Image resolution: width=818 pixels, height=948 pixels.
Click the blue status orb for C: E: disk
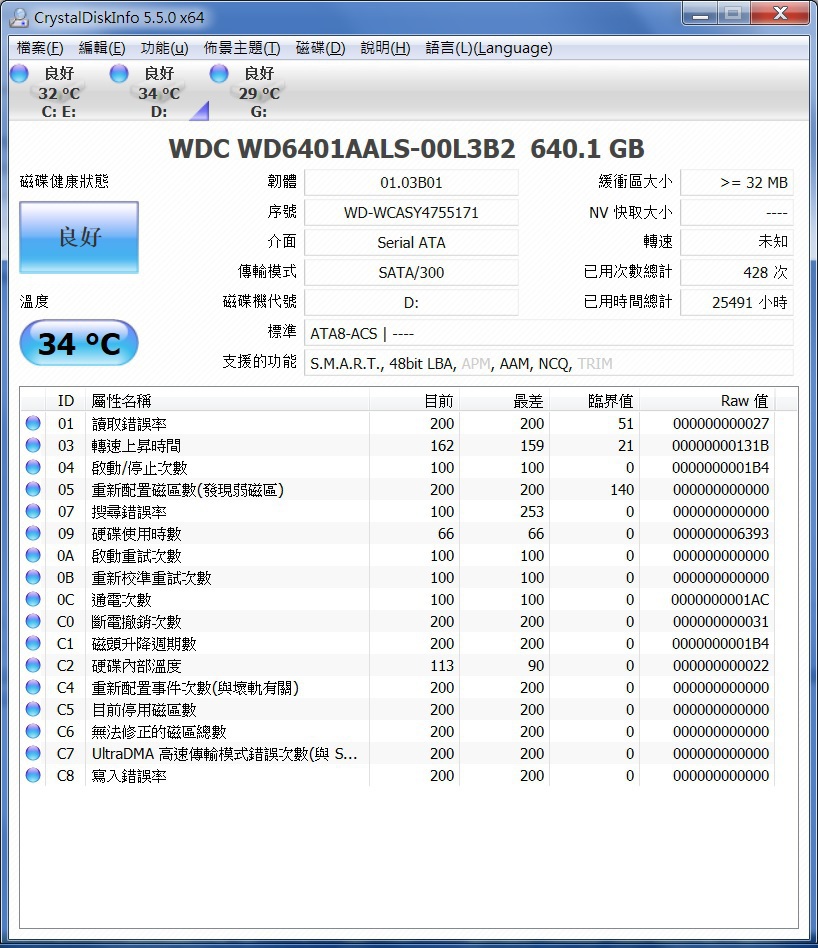(x=19, y=74)
